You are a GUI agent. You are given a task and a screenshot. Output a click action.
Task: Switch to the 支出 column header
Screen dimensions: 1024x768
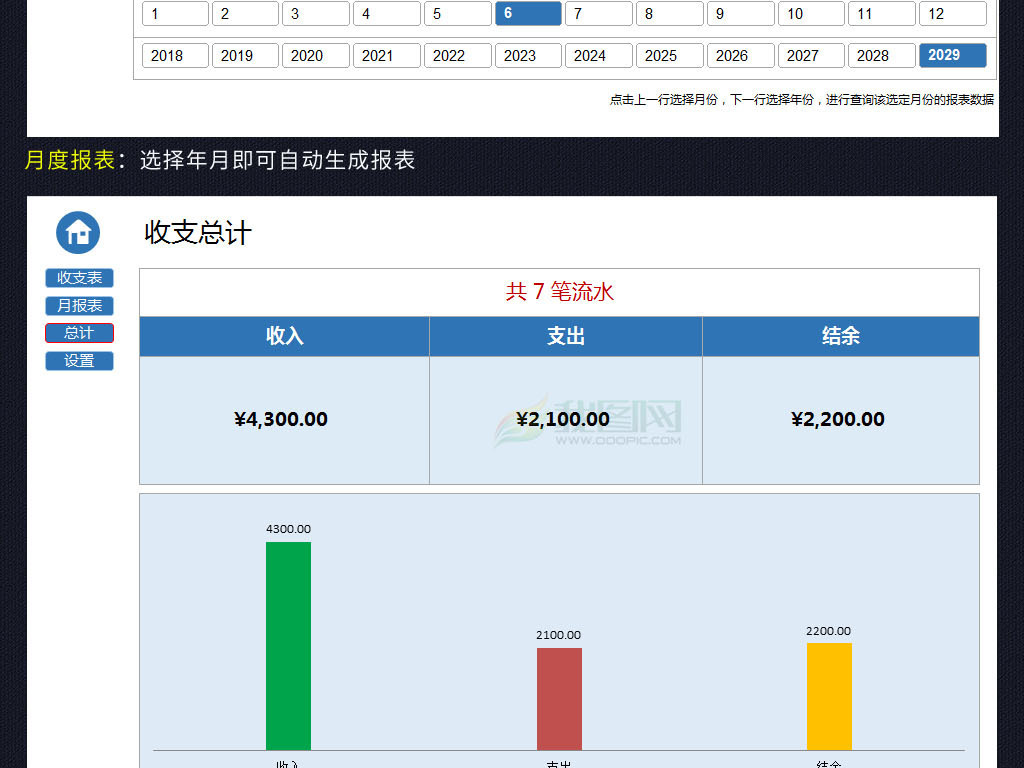565,336
